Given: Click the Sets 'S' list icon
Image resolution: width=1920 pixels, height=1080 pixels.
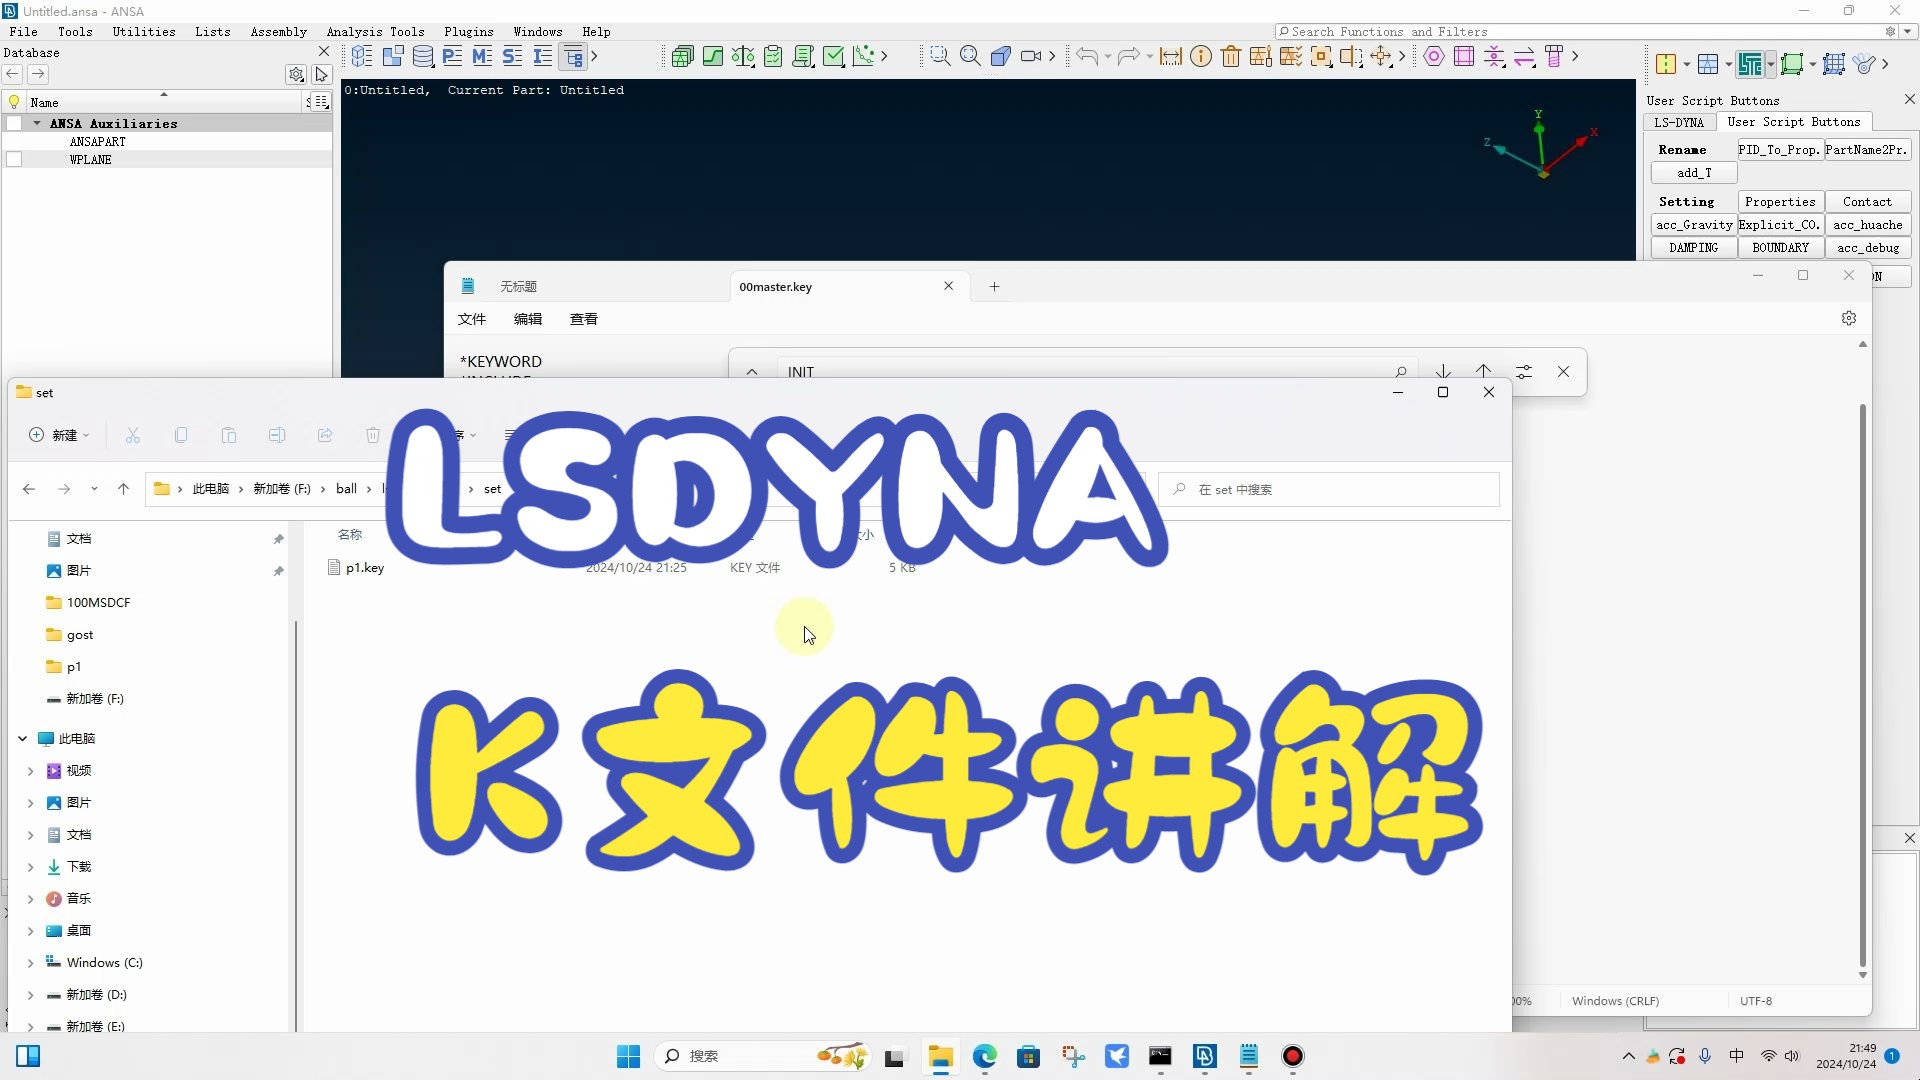Looking at the screenshot, I should 513,56.
